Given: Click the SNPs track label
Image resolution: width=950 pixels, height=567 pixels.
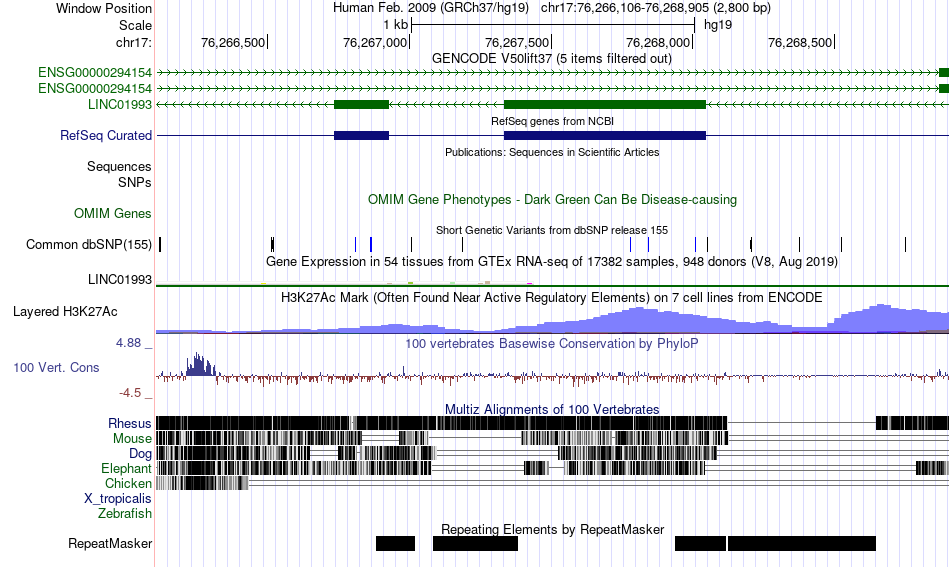Looking at the screenshot, I should click(x=135, y=182).
